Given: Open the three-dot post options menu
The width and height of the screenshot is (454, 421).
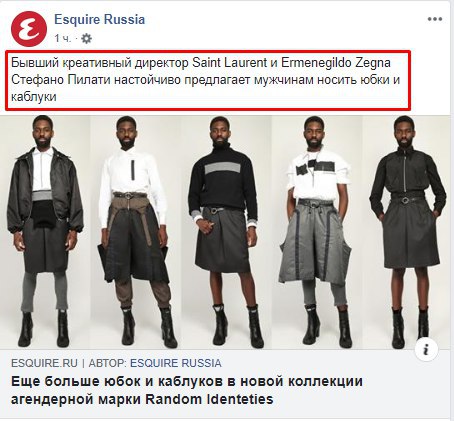Looking at the screenshot, I should (x=435, y=19).
